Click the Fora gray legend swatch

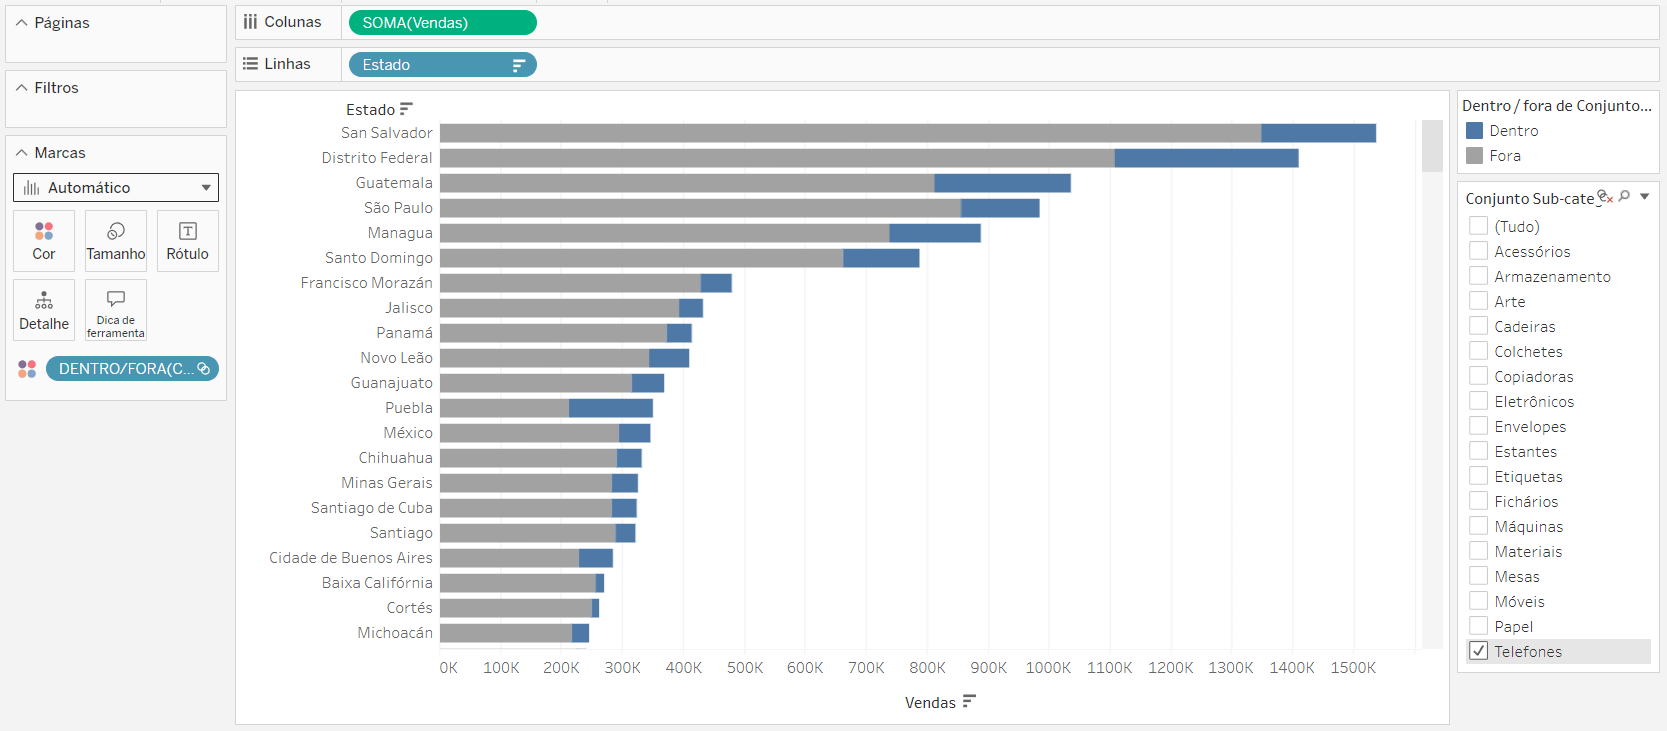[1474, 156]
